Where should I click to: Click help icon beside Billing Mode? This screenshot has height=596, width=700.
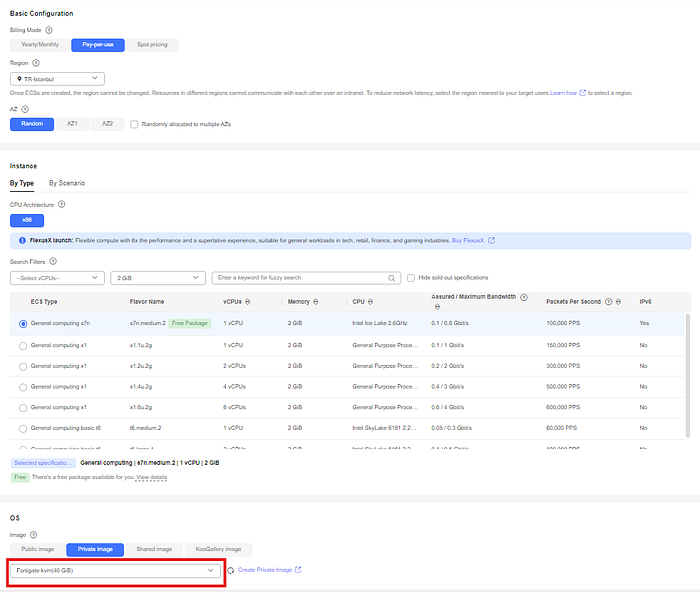click(x=49, y=30)
